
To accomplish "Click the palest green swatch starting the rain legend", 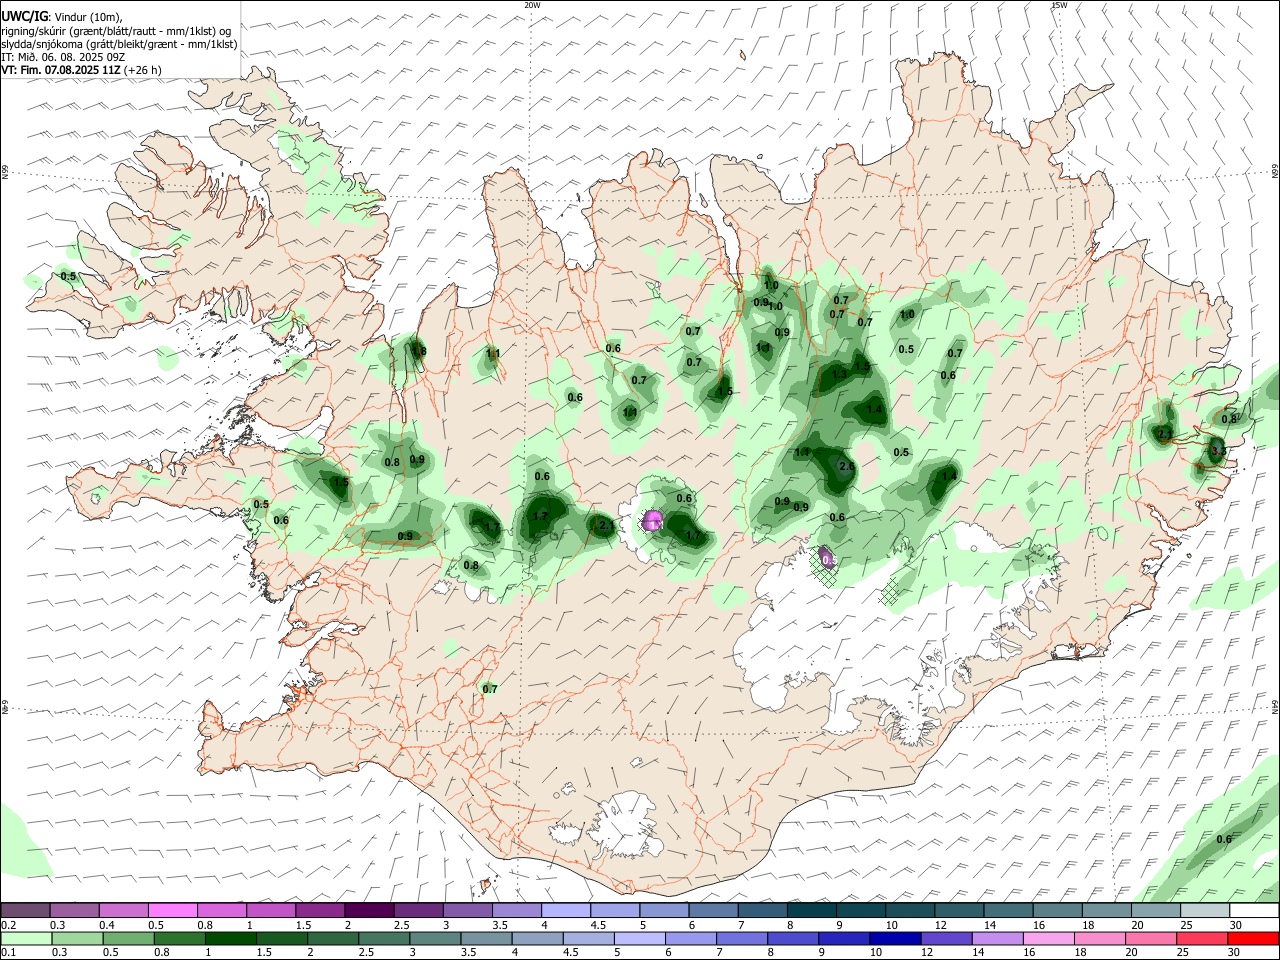I will [26, 938].
